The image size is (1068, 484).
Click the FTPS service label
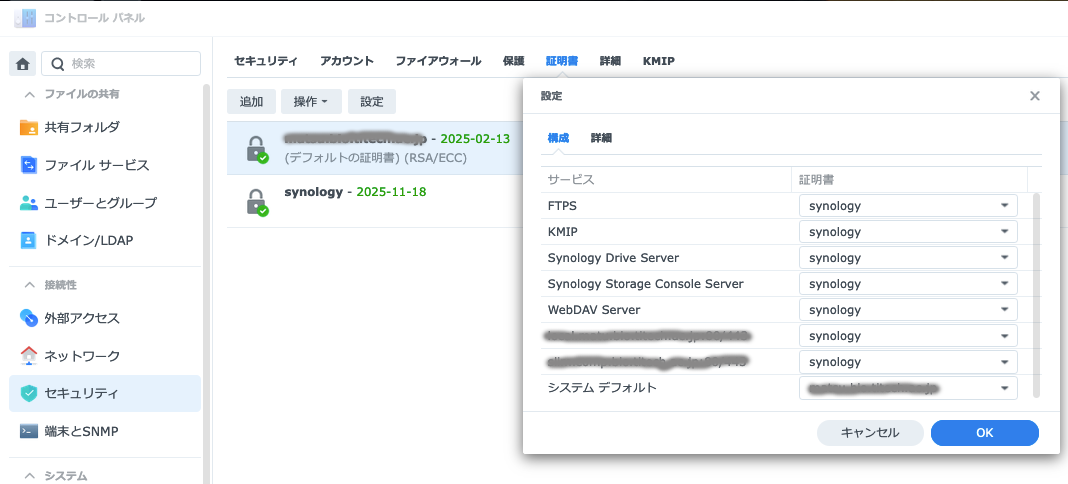point(563,206)
